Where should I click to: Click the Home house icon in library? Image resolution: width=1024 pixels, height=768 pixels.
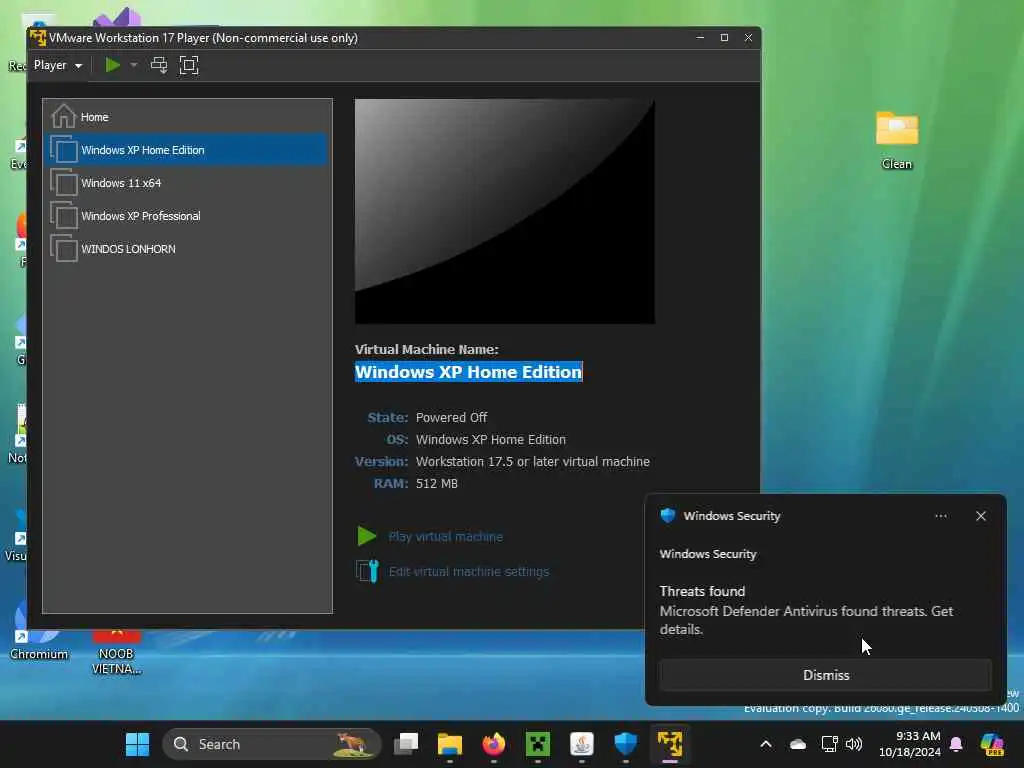click(63, 116)
